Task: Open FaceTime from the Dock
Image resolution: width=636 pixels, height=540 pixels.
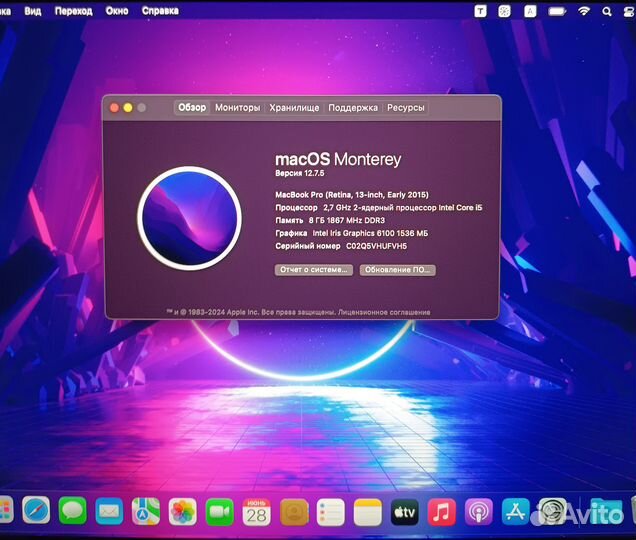Action: [219, 512]
